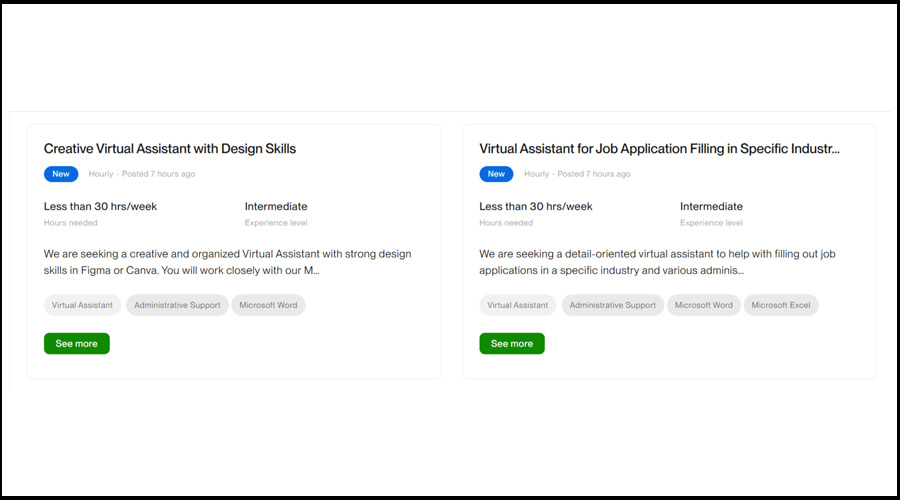Click New badge on right job card
This screenshot has width=900, height=500.
tap(496, 174)
